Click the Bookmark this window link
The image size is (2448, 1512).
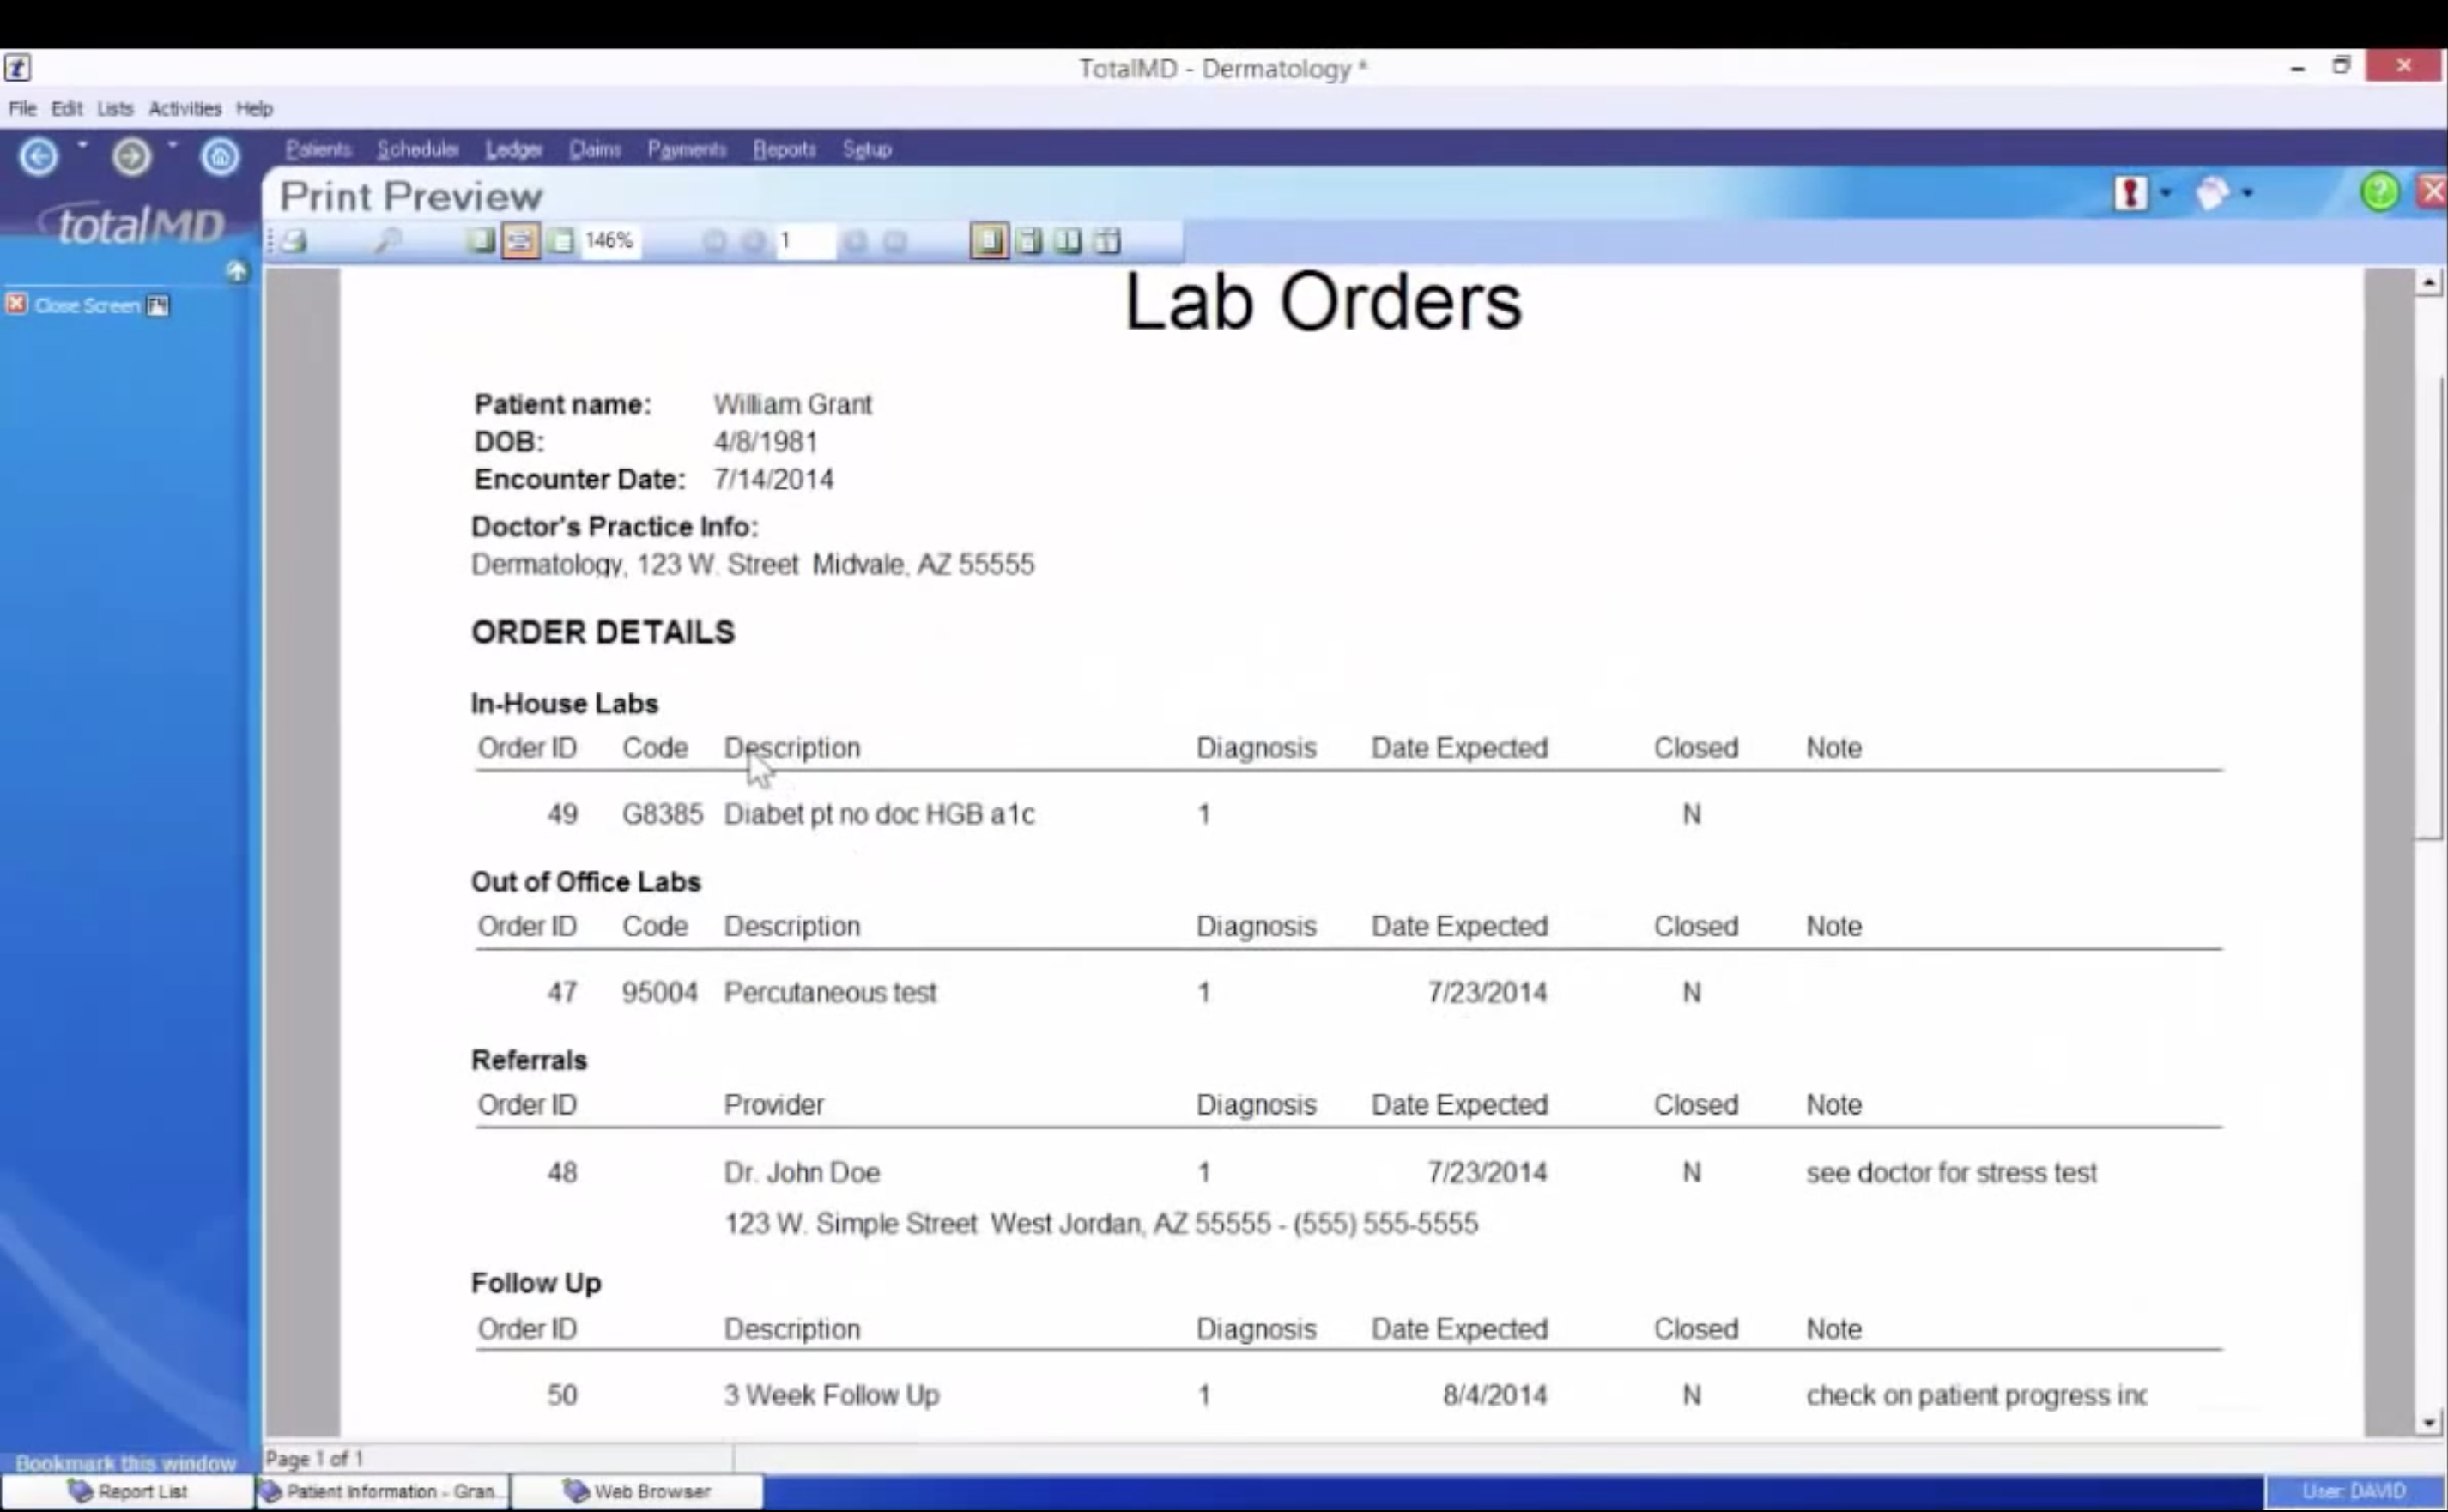(126, 1461)
